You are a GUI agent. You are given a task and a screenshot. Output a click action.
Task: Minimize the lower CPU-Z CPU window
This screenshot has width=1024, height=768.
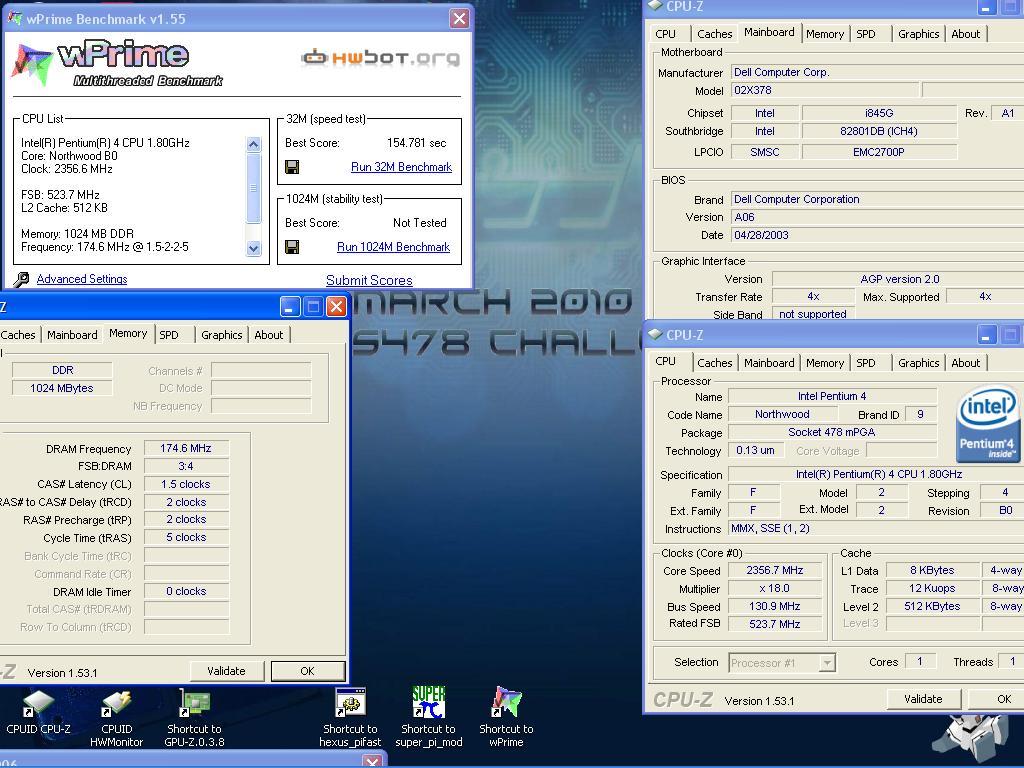click(985, 335)
